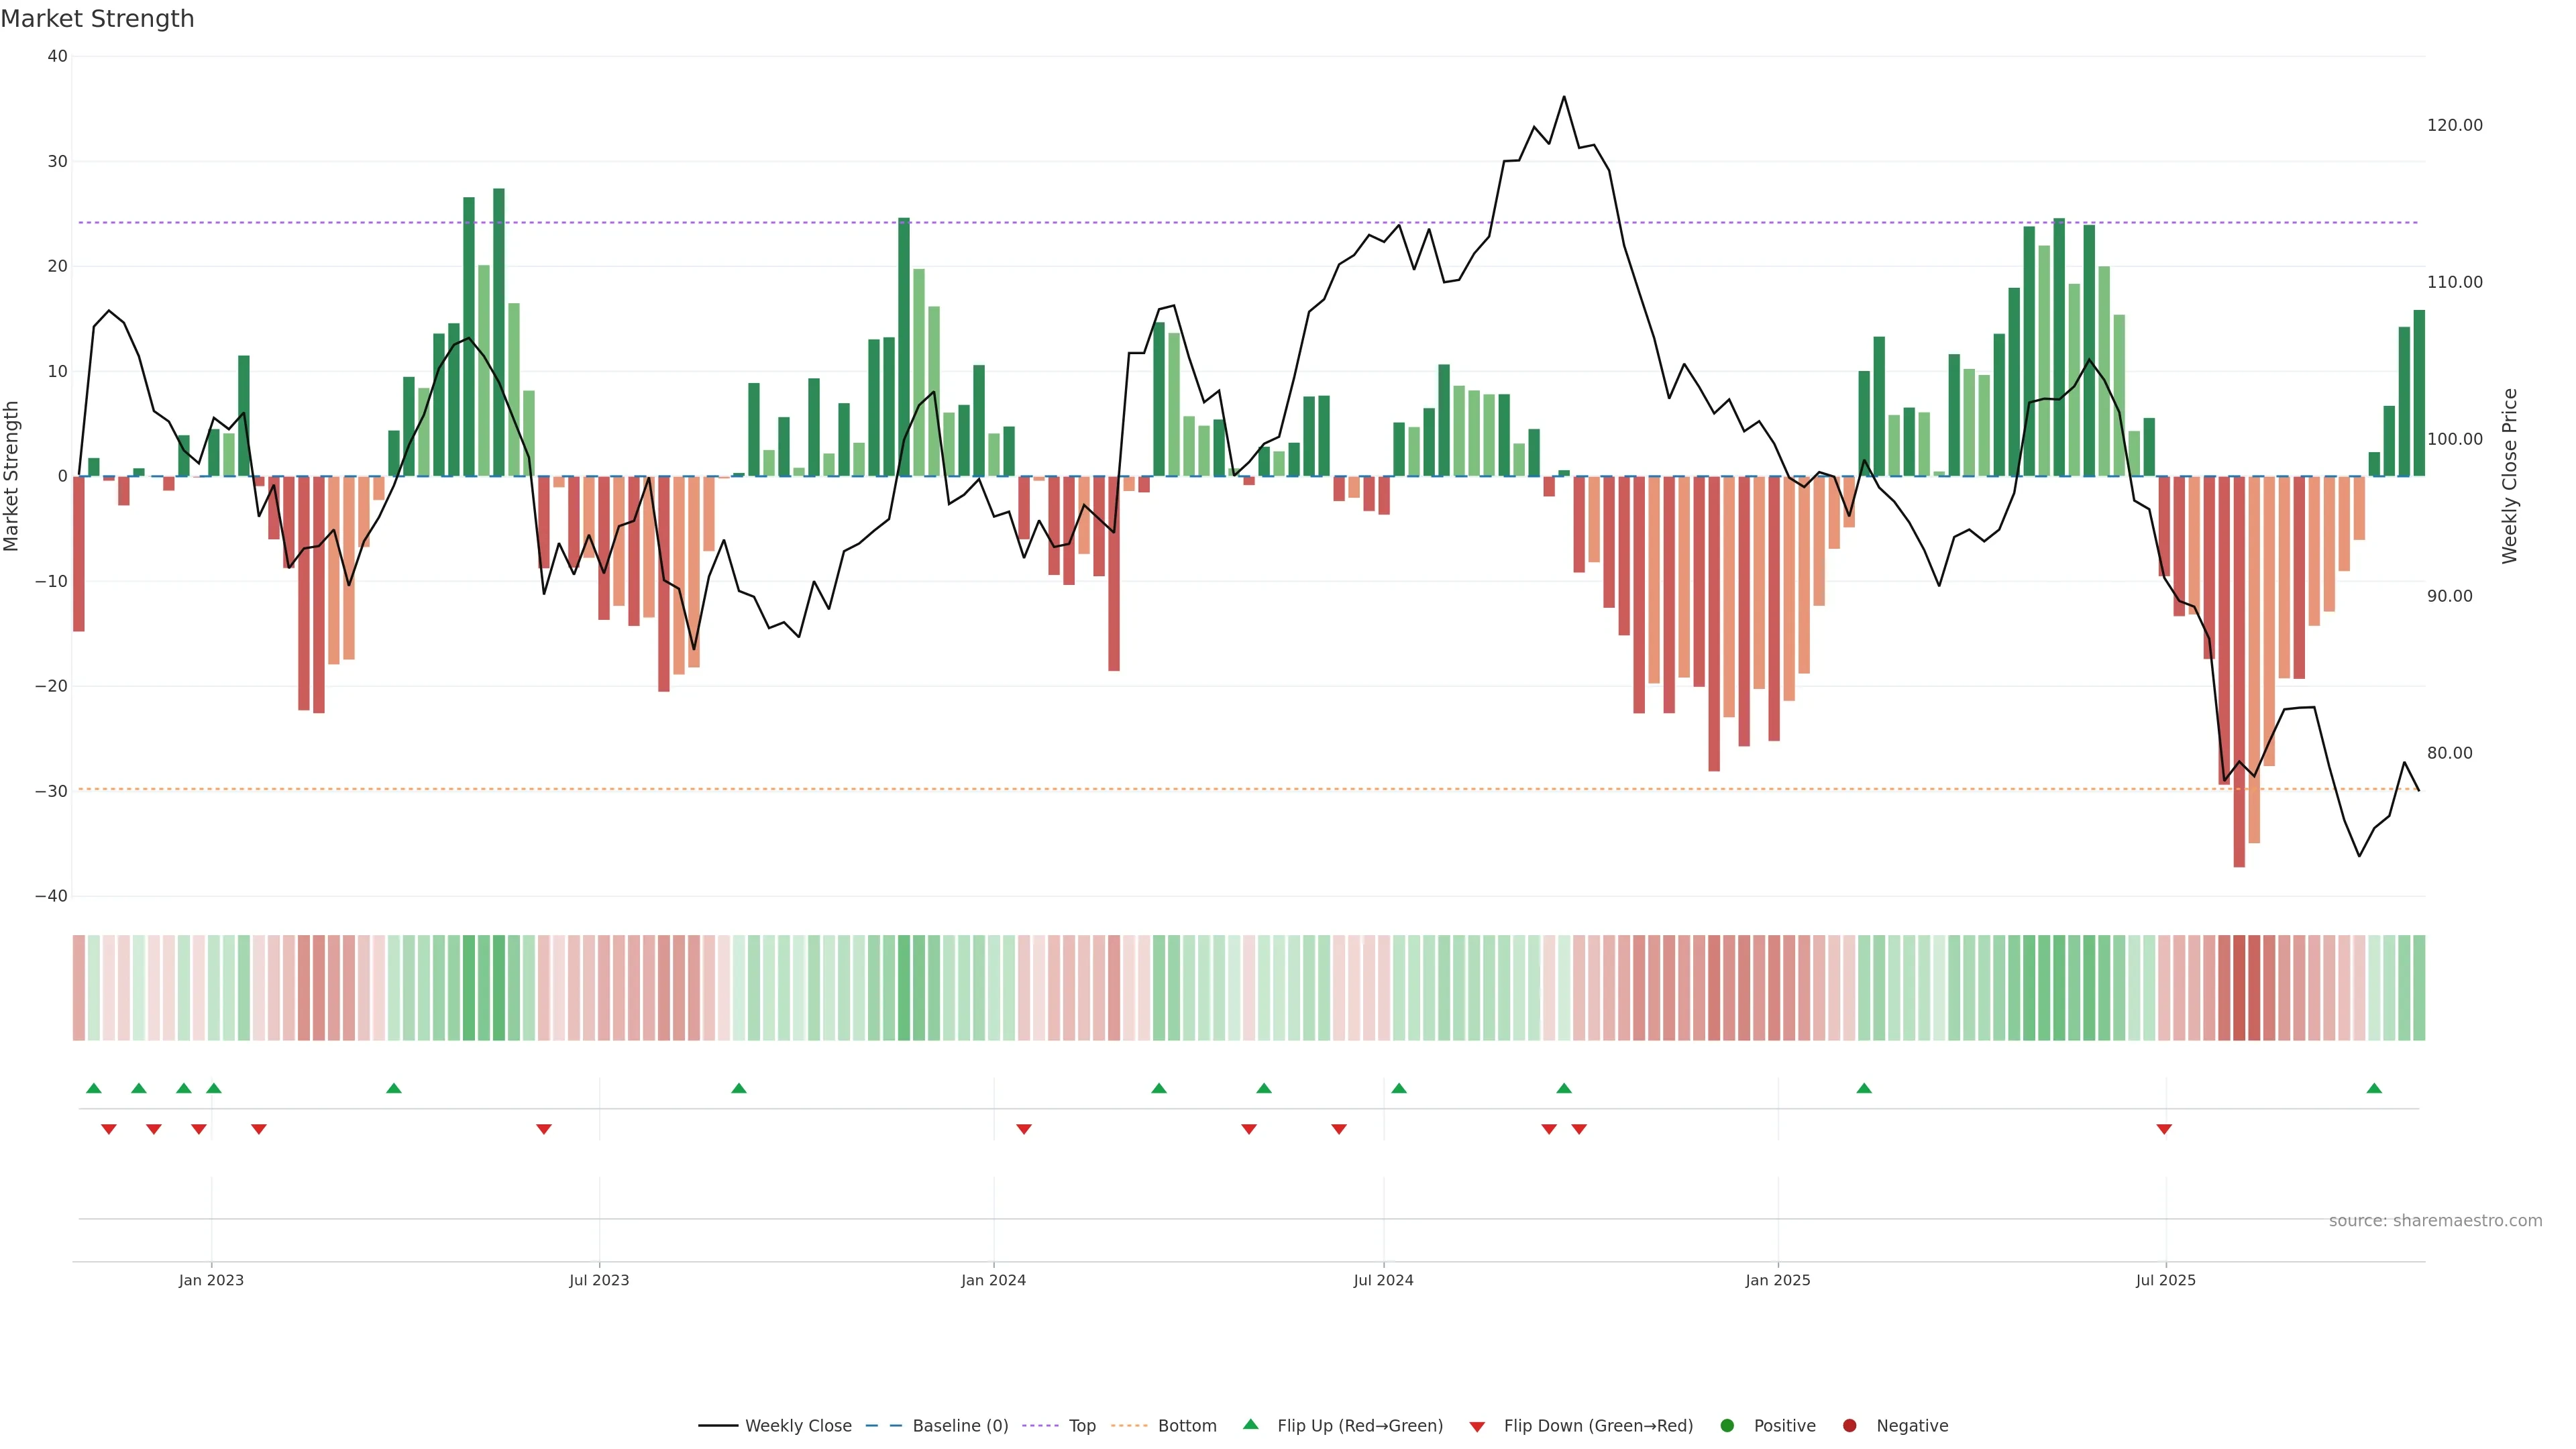
Task: Click the Flip Down triangle just before Jul 2025
Action: [x=2164, y=1129]
